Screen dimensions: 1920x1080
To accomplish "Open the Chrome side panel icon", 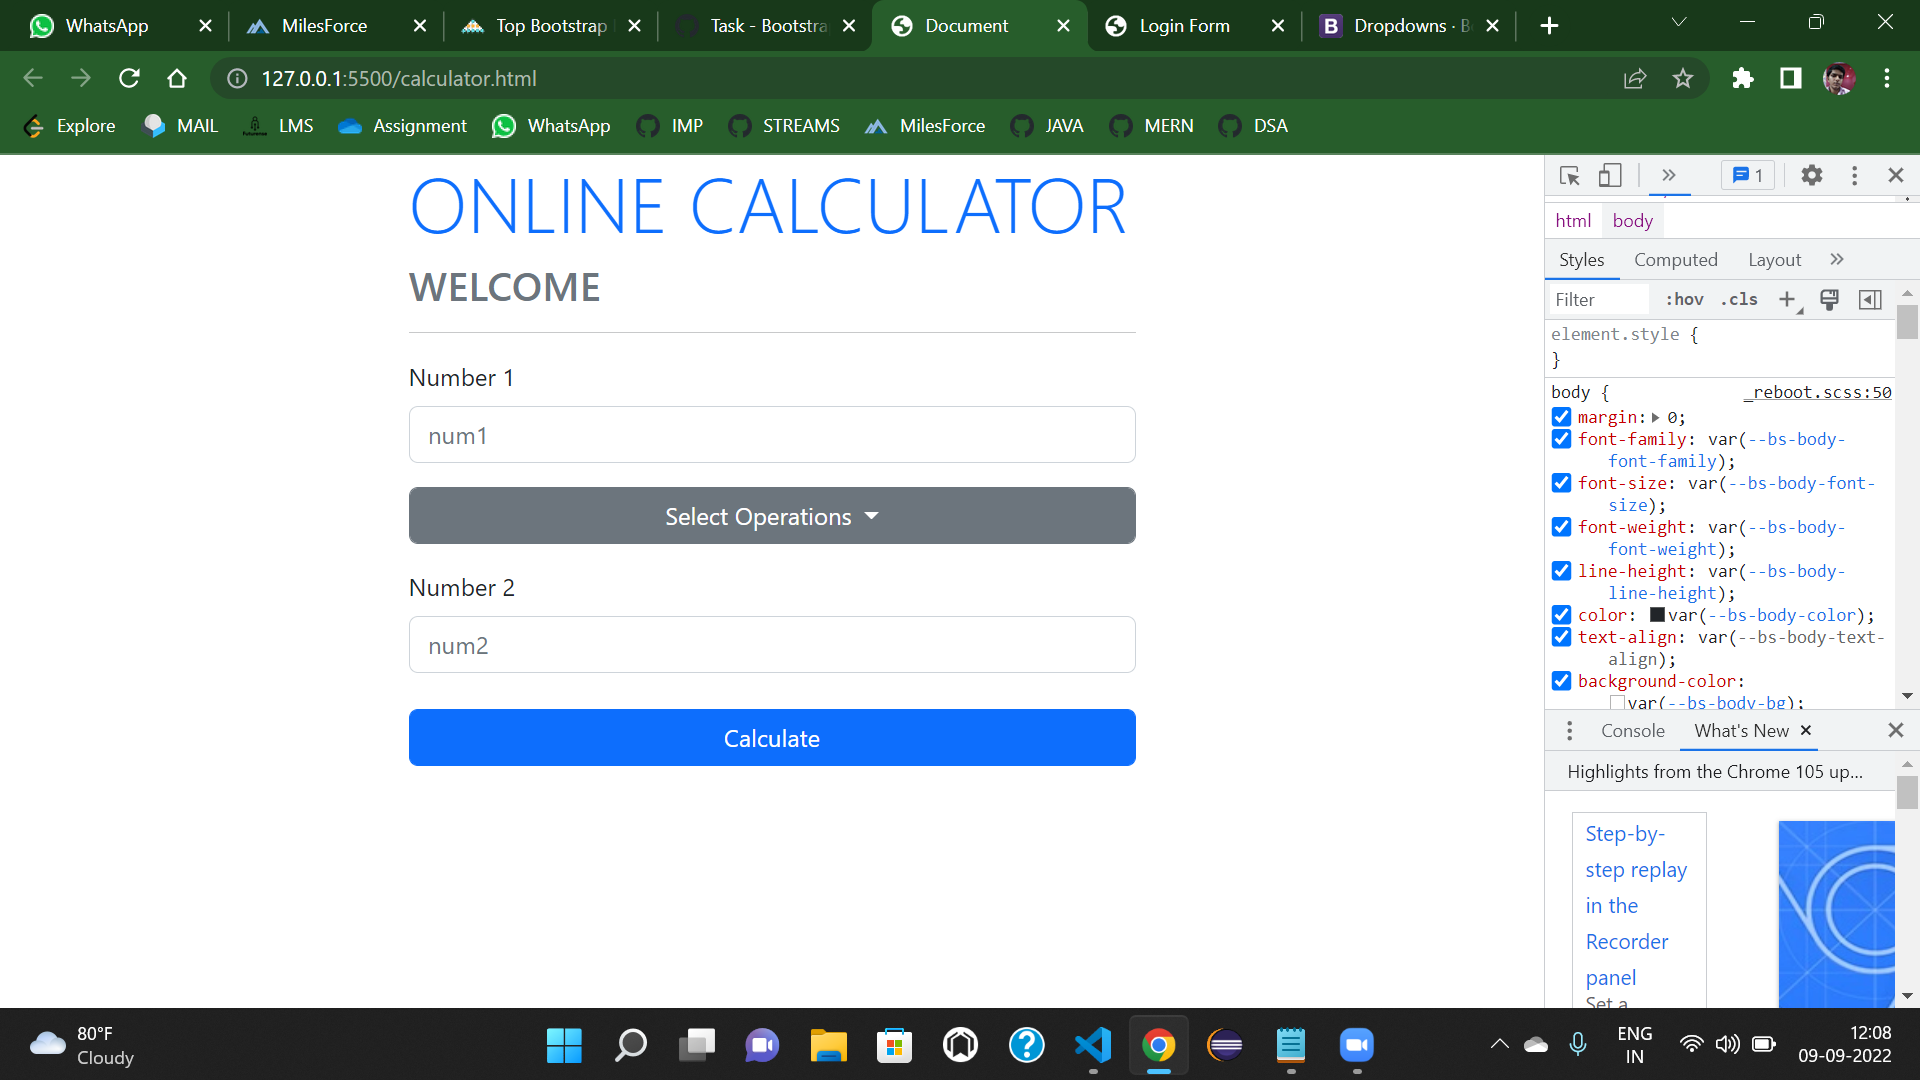I will 1791,78.
